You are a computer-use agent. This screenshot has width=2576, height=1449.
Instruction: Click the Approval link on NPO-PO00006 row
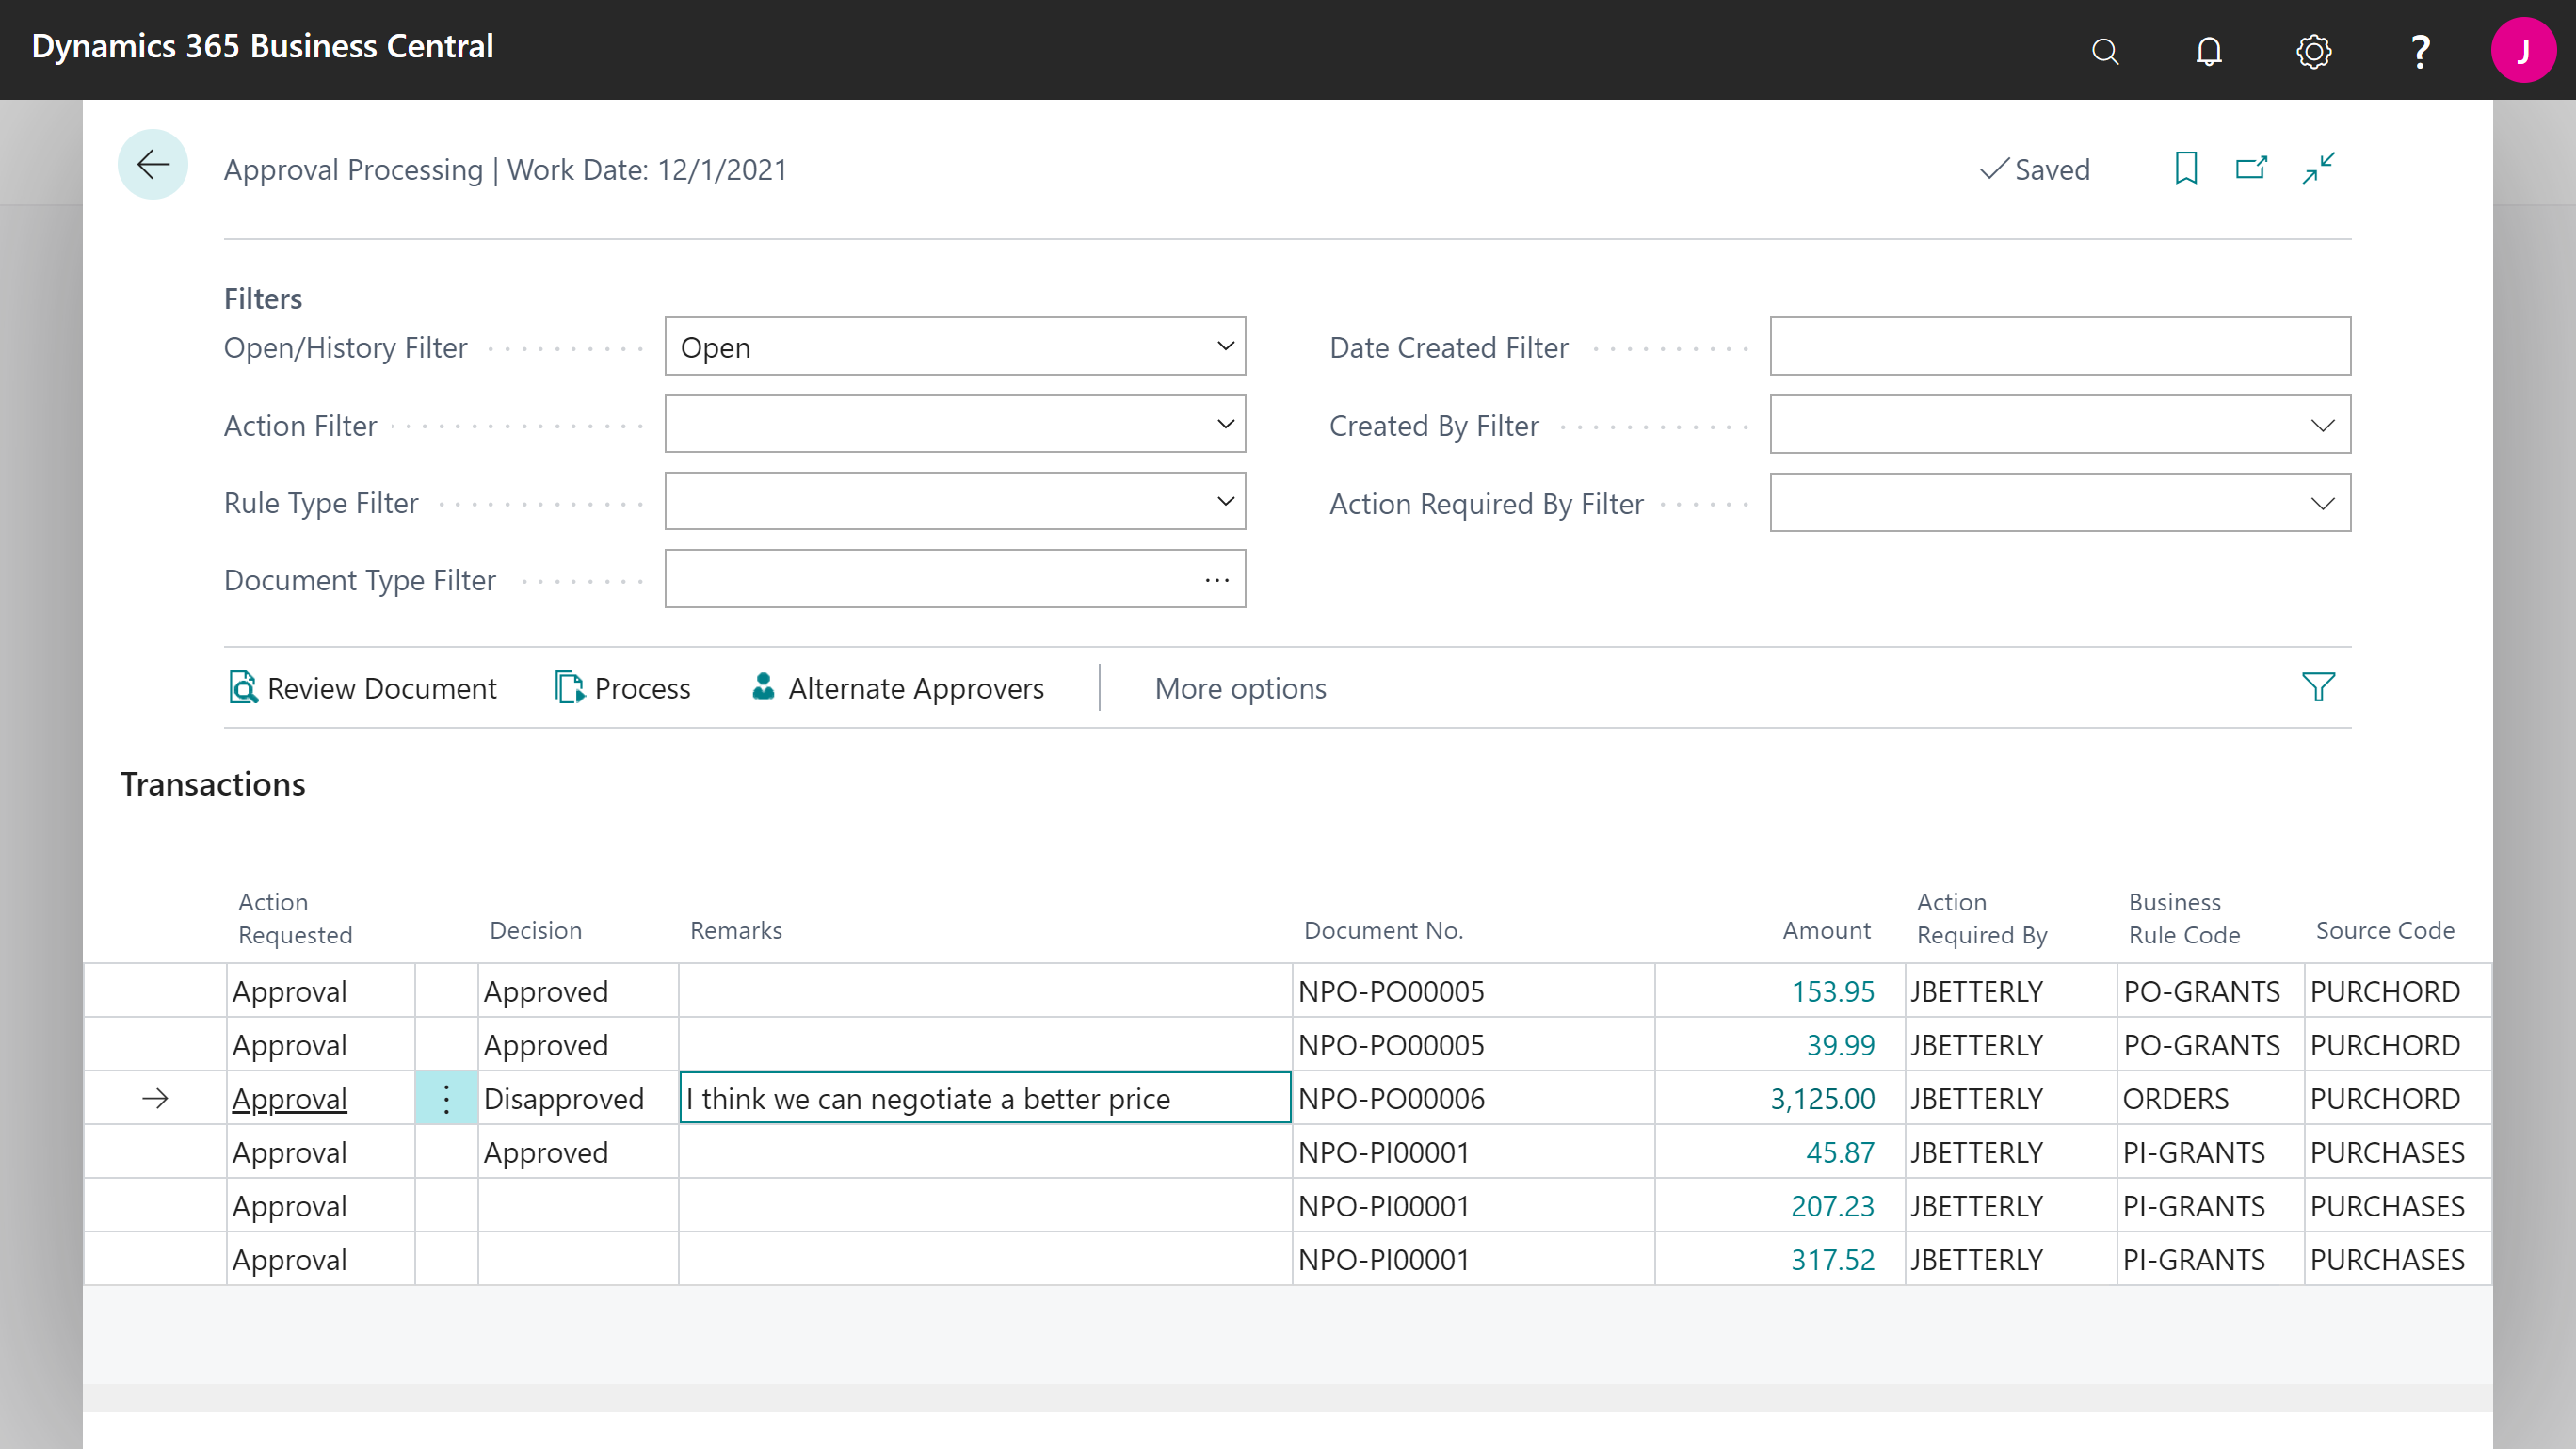click(288, 1099)
